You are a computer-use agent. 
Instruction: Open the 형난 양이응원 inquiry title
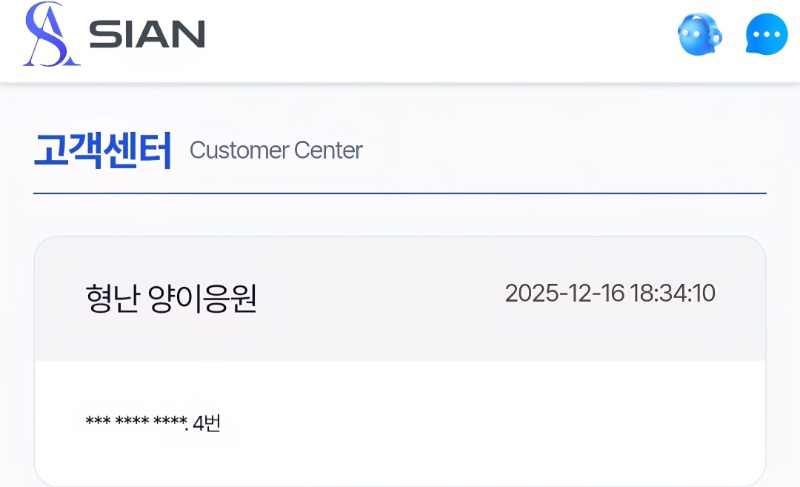171,297
